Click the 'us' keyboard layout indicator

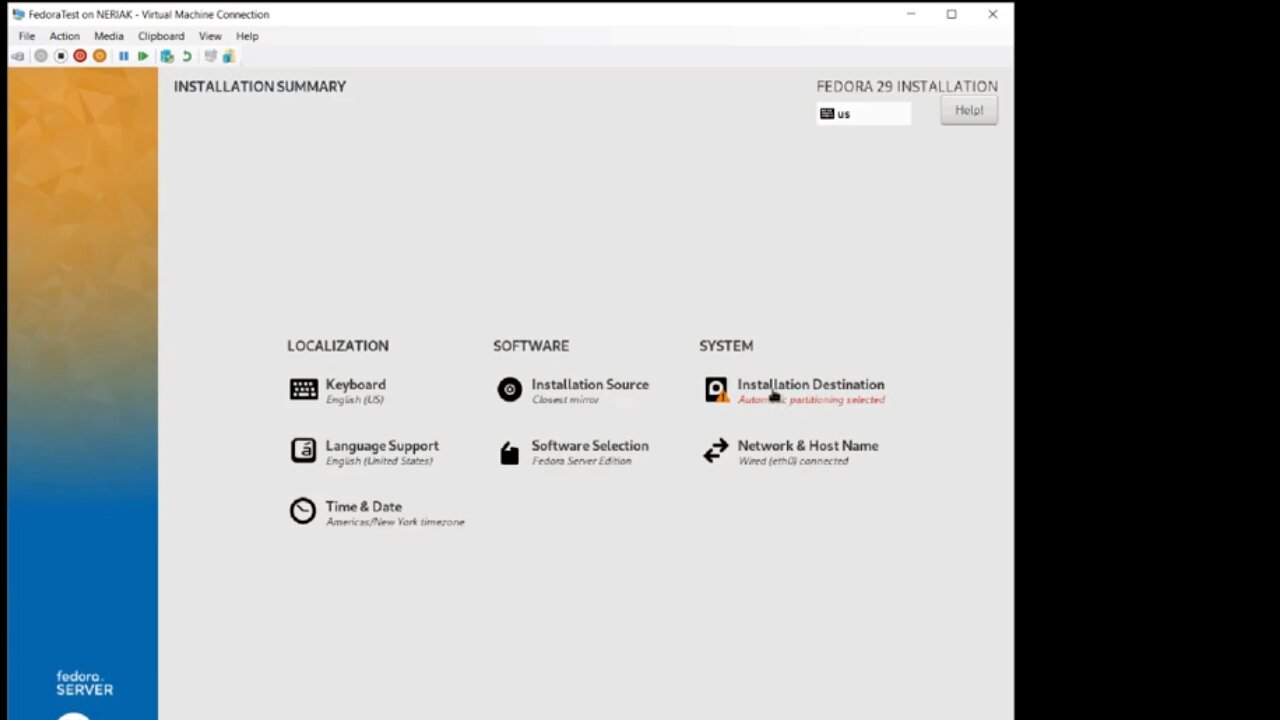(x=864, y=114)
